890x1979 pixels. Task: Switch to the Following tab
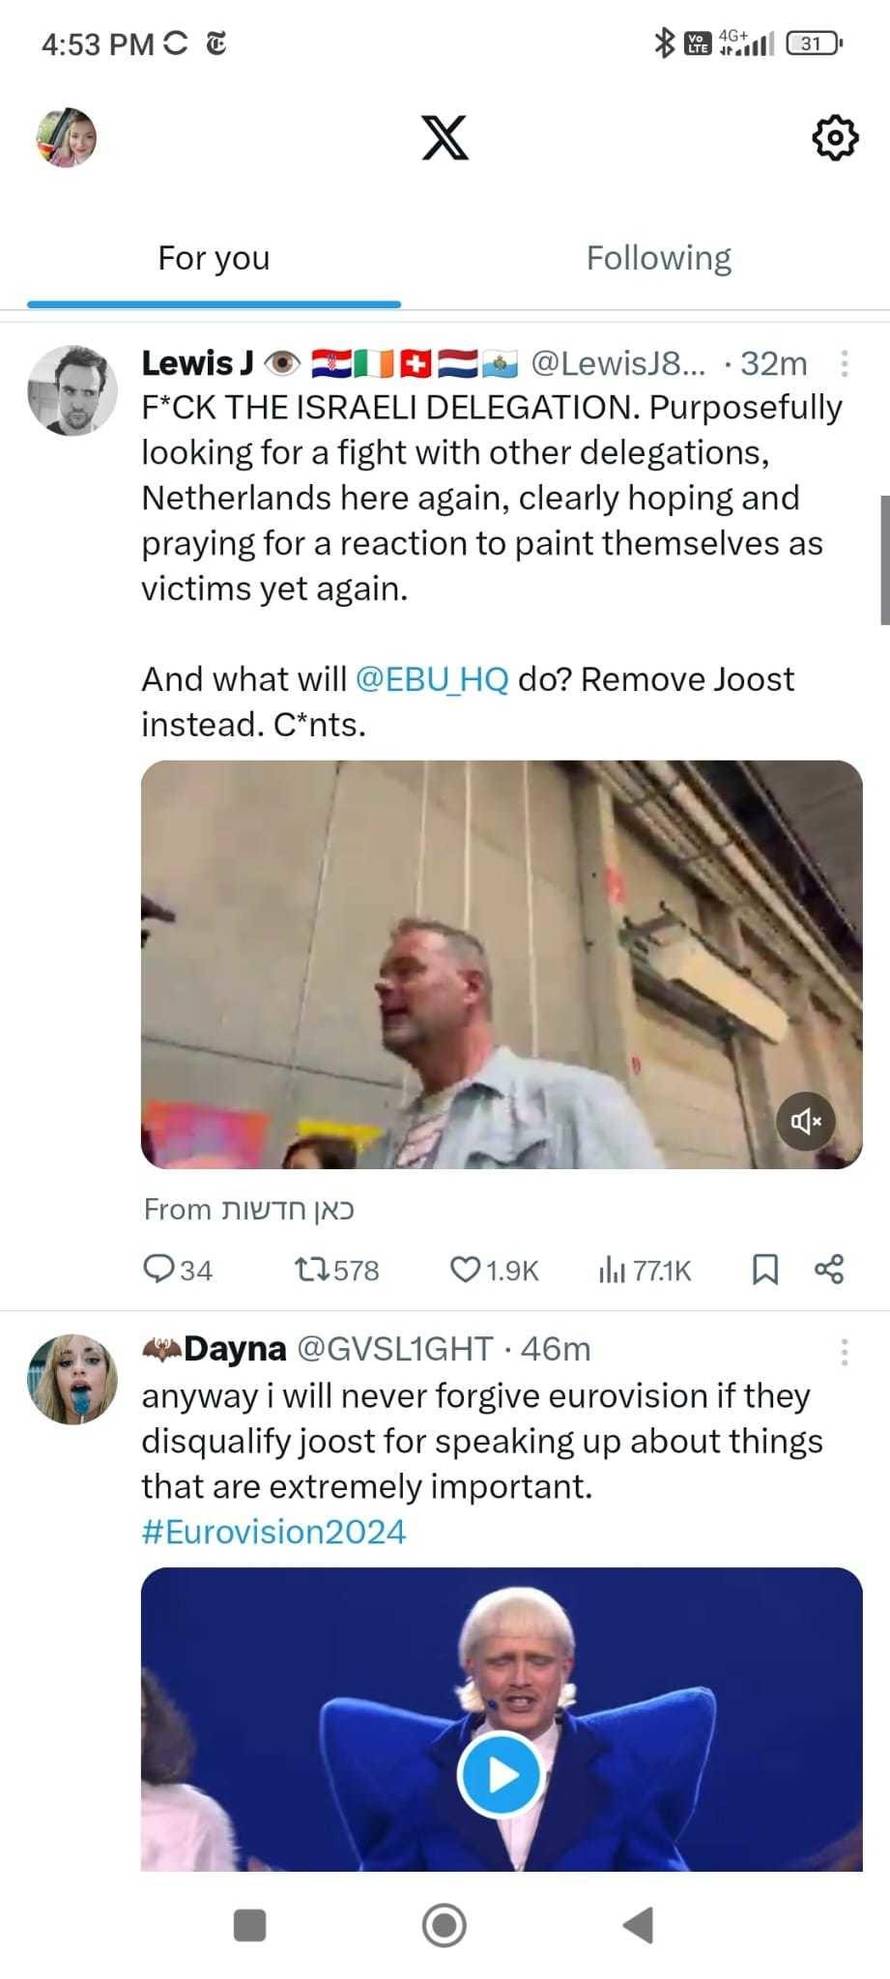point(658,258)
